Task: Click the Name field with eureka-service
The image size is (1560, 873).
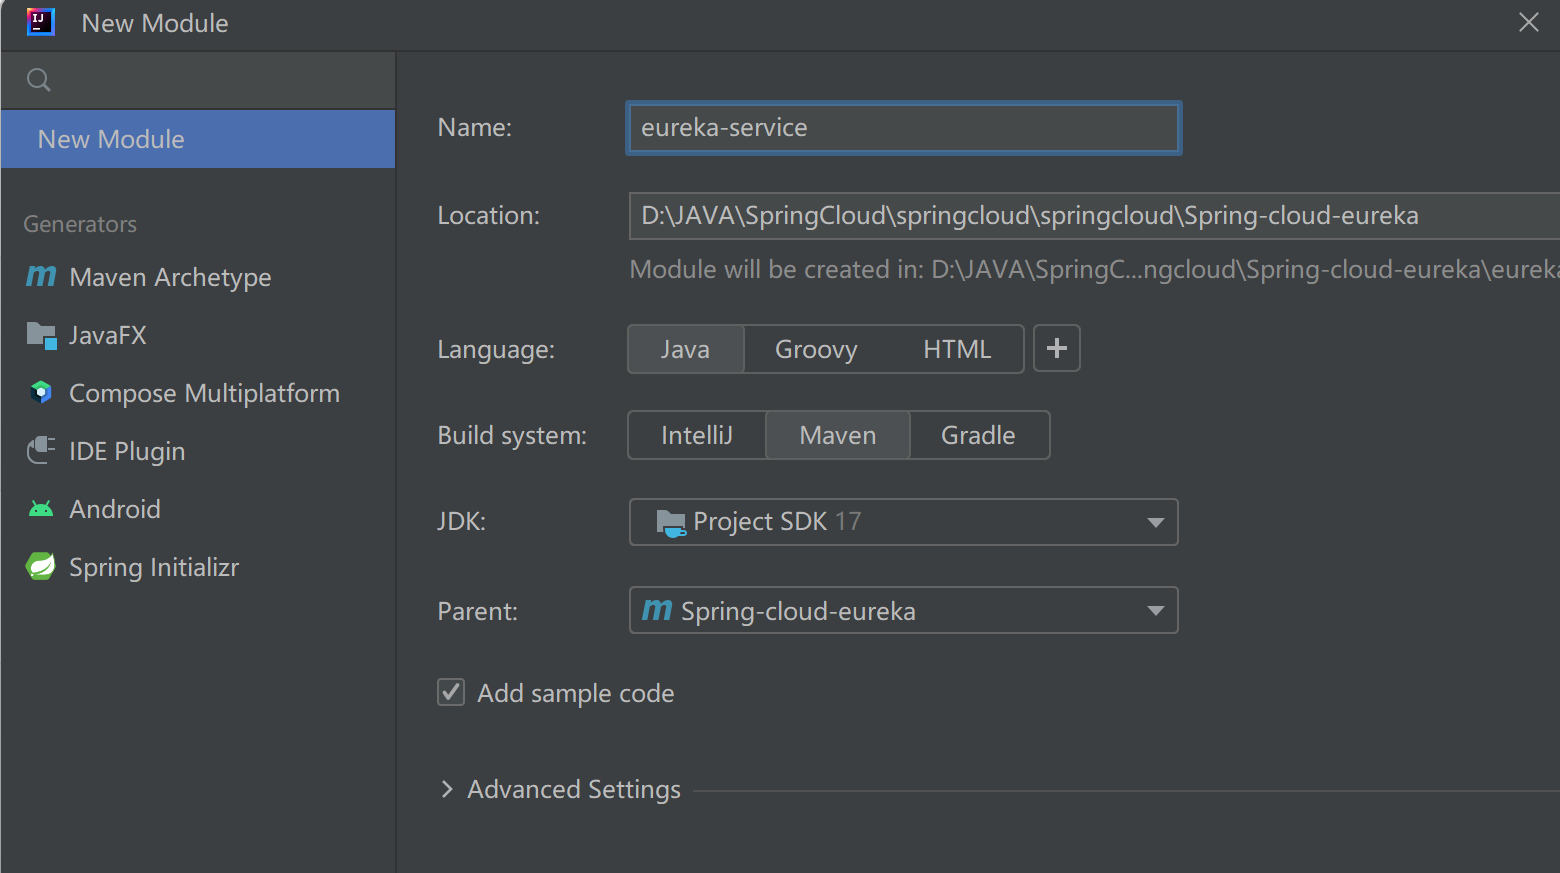Action: click(x=904, y=128)
